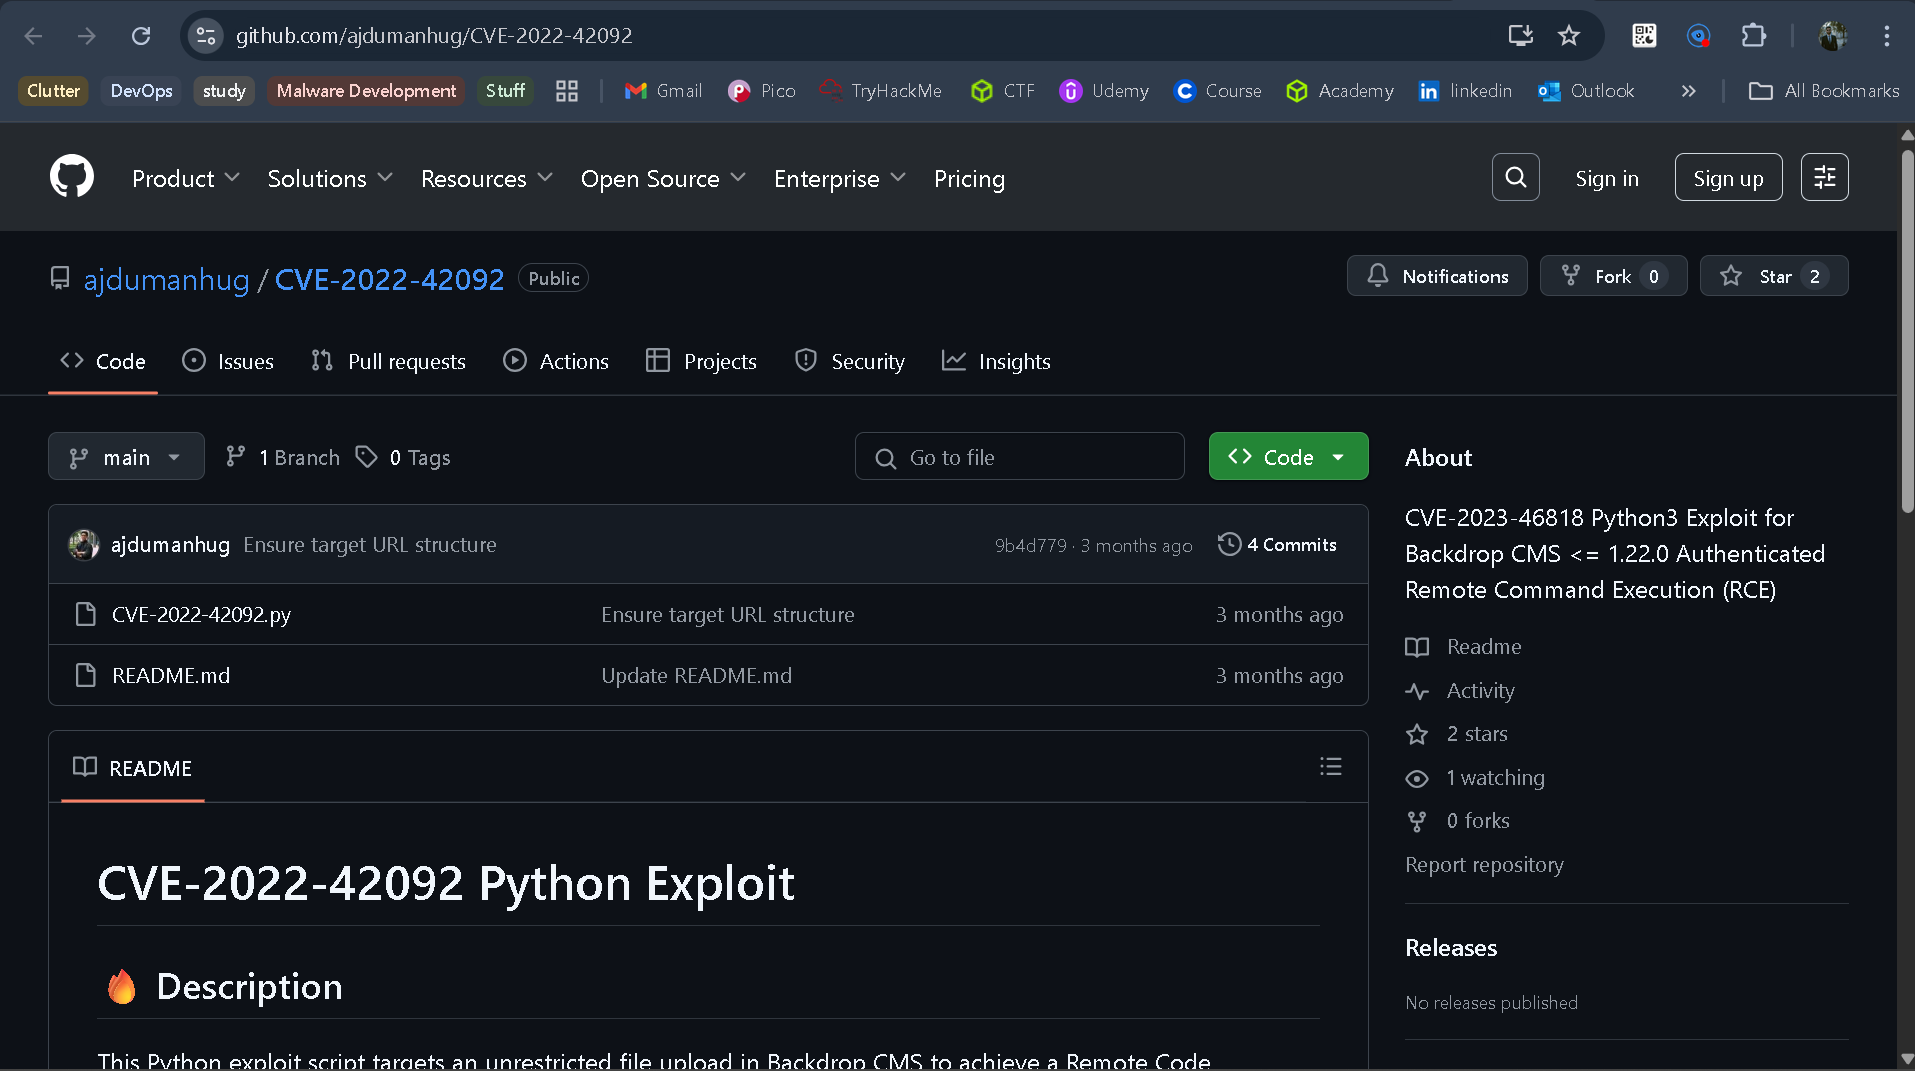Click Pricing link

click(x=969, y=178)
